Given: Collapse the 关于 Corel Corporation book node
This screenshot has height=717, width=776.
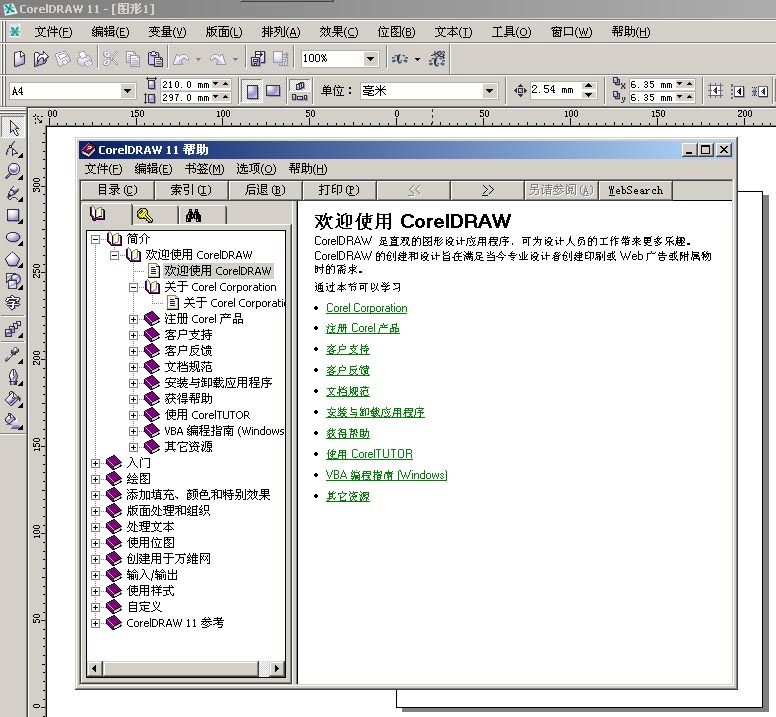Looking at the screenshot, I should 134,287.
